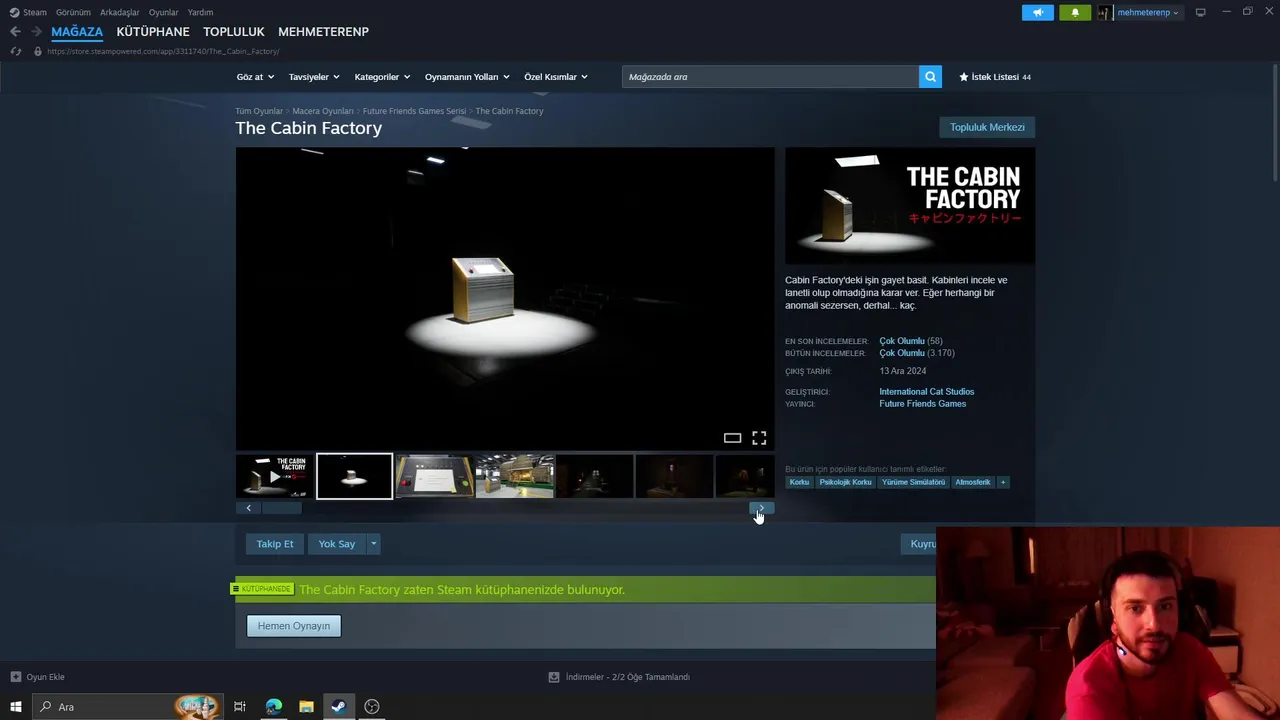The image size is (1280, 720).
Task: Go forward using the navigation arrow
Action: pyautogui.click(x=36, y=32)
